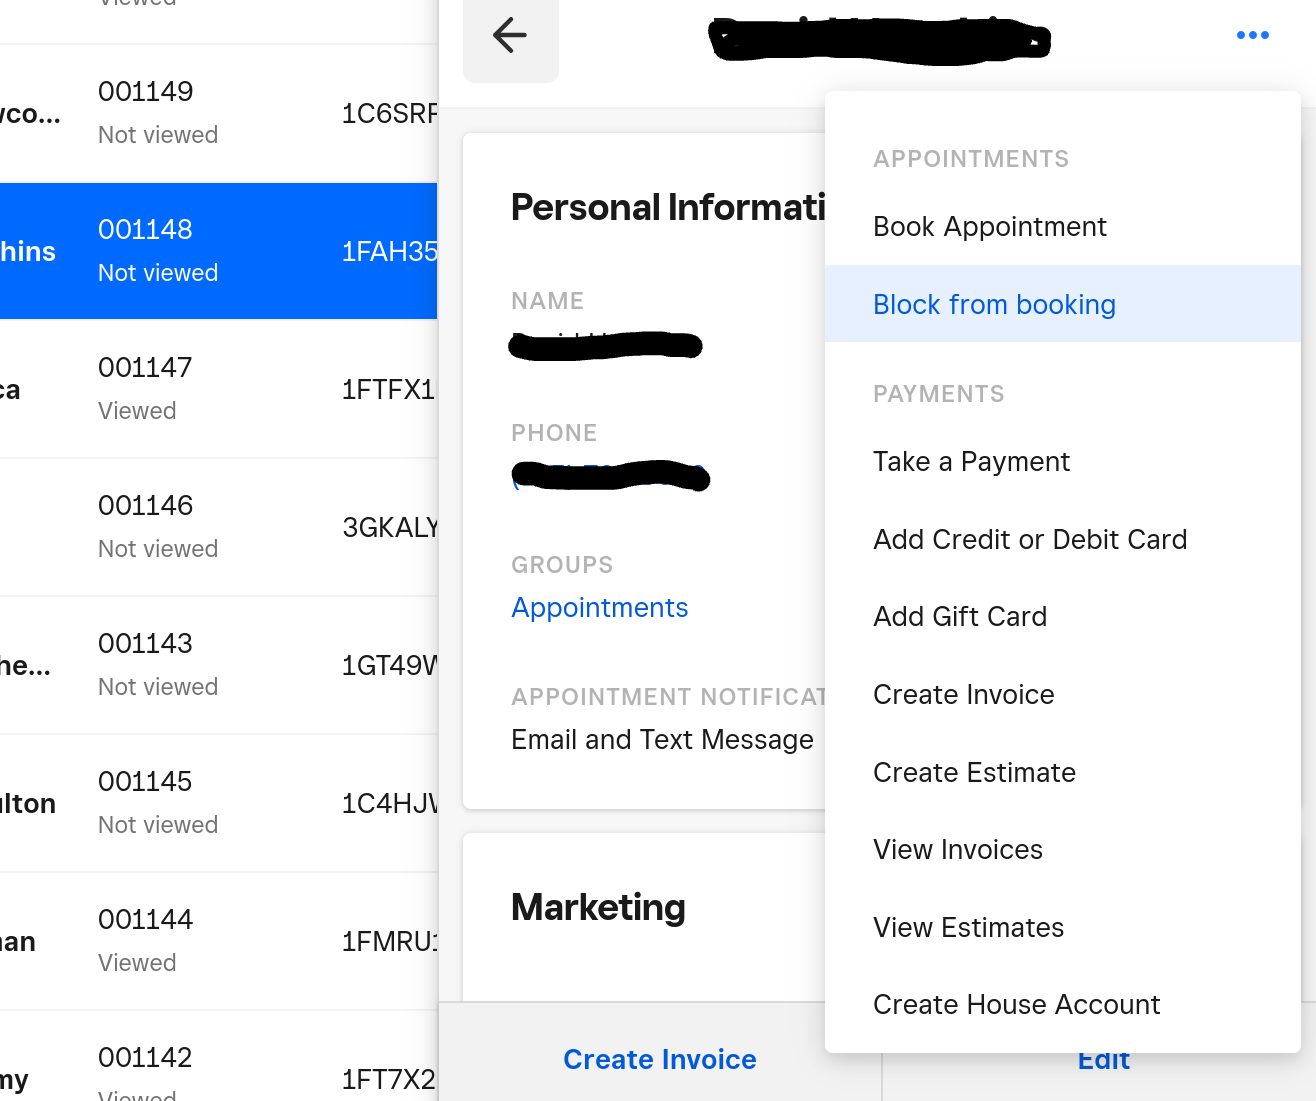Viewport: 1316px width, 1101px height.
Task: Click the back arrow to return
Action: pos(510,35)
